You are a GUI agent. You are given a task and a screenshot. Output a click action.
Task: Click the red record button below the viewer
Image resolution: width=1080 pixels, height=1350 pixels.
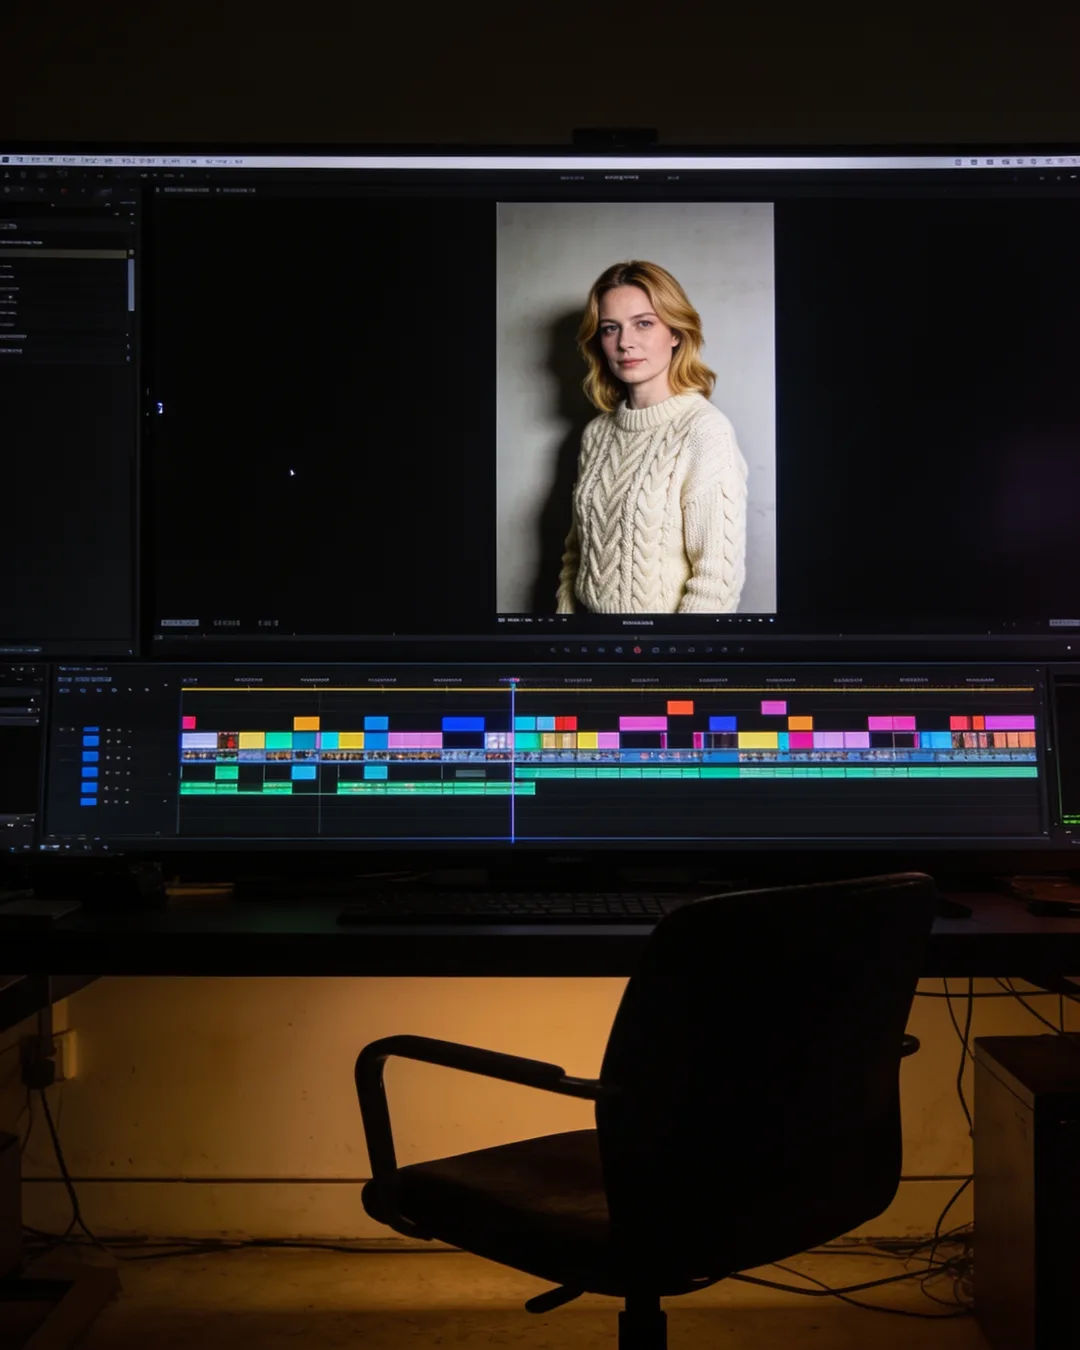637,650
